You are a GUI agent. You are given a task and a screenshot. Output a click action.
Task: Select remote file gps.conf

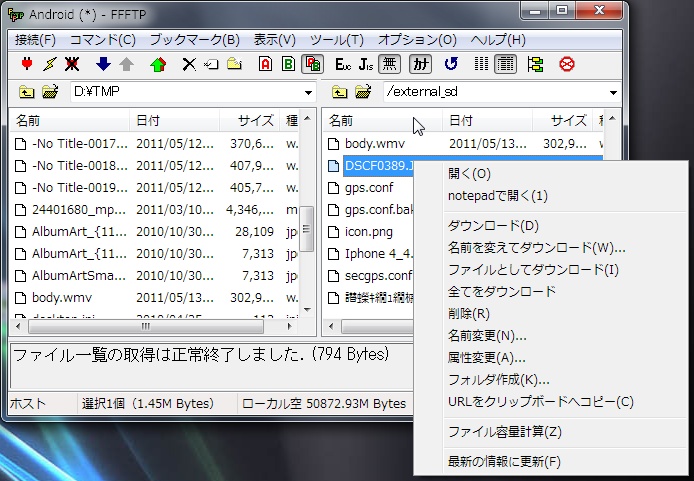click(369, 188)
